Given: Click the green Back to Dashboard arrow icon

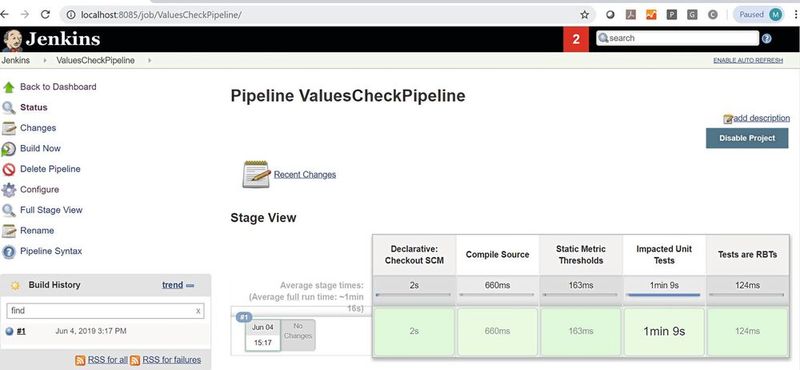Looking at the screenshot, I should pyautogui.click(x=9, y=87).
